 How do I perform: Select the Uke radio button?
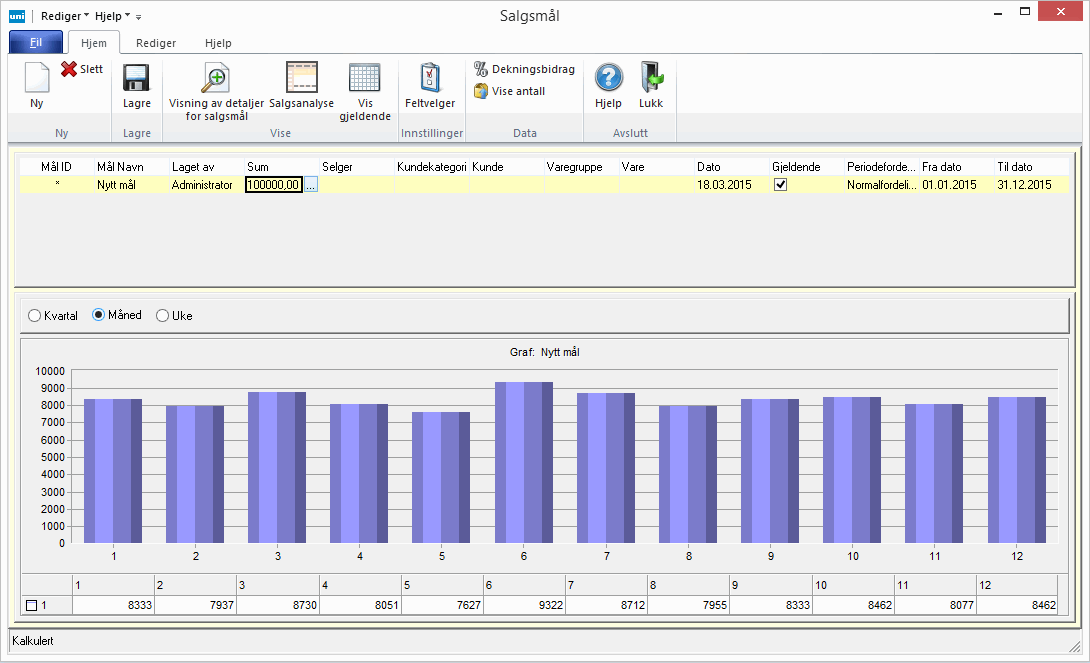pos(163,316)
